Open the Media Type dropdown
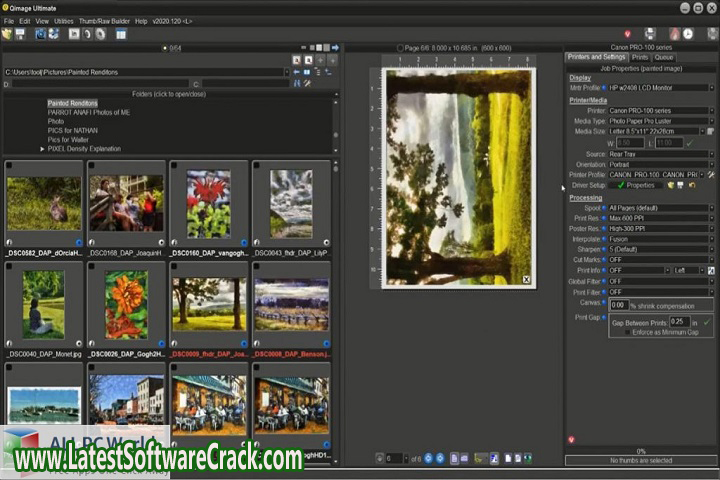 tap(659, 120)
